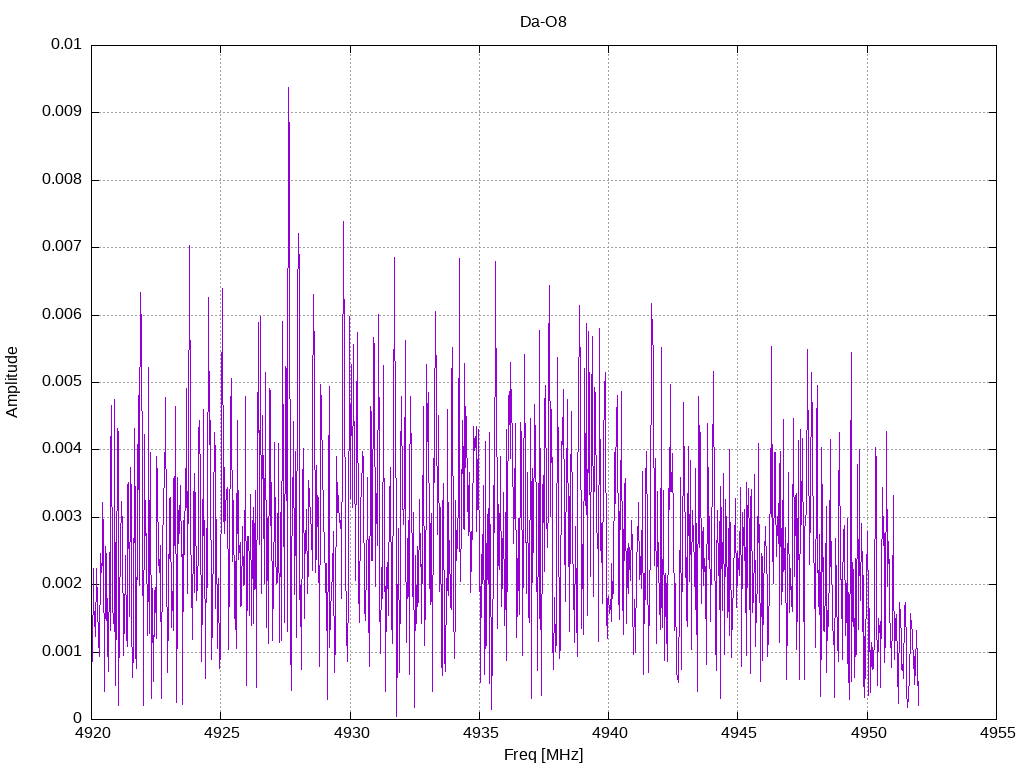Viewport: 1024px width, 768px height.
Task: Click the 0.005 y-axis tick label
Action: coord(62,381)
